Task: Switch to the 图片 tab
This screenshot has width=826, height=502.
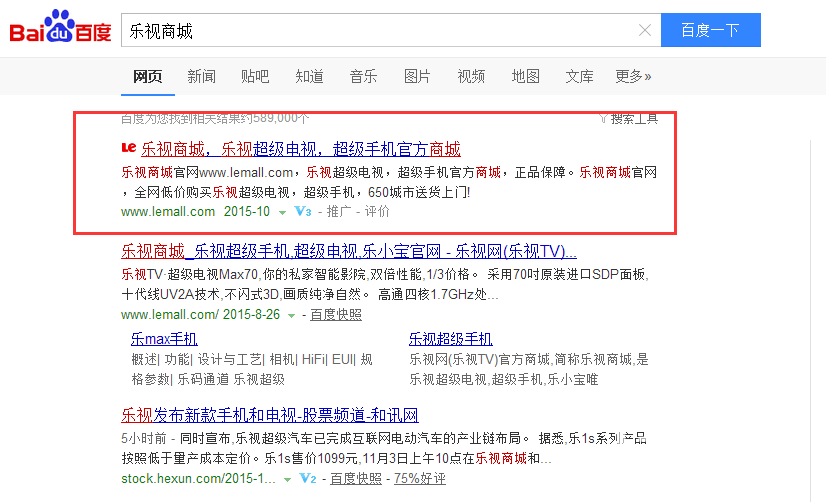Action: click(417, 76)
